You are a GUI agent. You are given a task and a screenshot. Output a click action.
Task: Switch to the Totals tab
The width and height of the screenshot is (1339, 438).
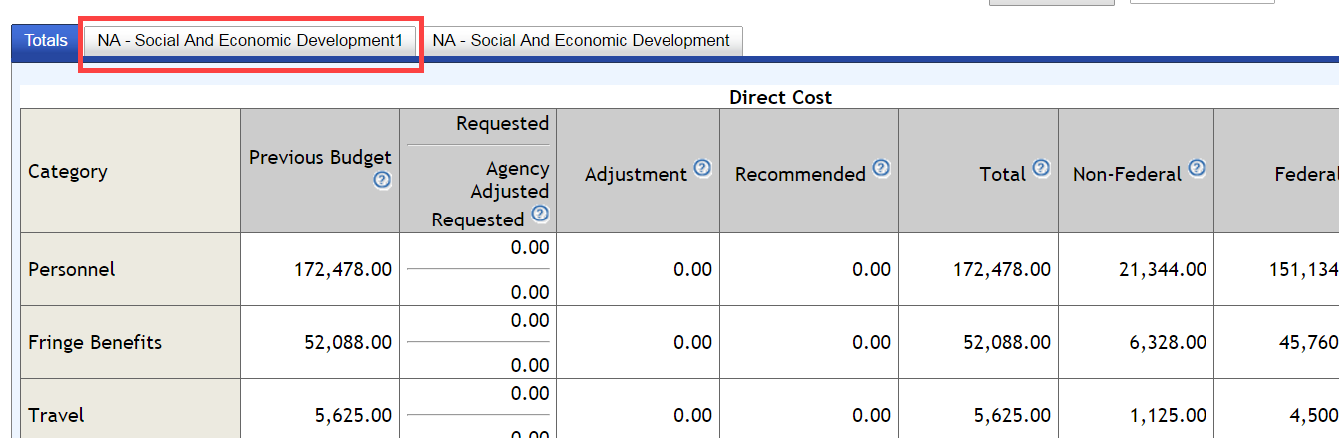(46, 41)
